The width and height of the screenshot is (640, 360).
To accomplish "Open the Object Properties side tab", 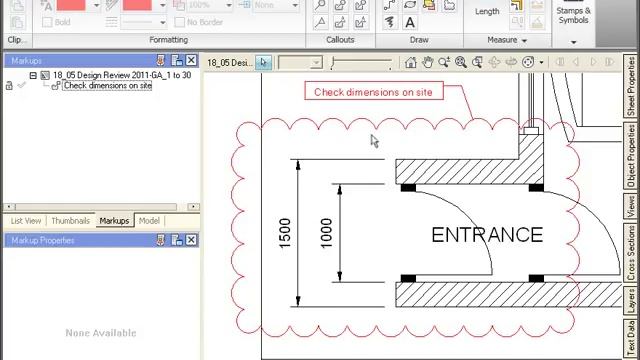I will pos(631,155).
